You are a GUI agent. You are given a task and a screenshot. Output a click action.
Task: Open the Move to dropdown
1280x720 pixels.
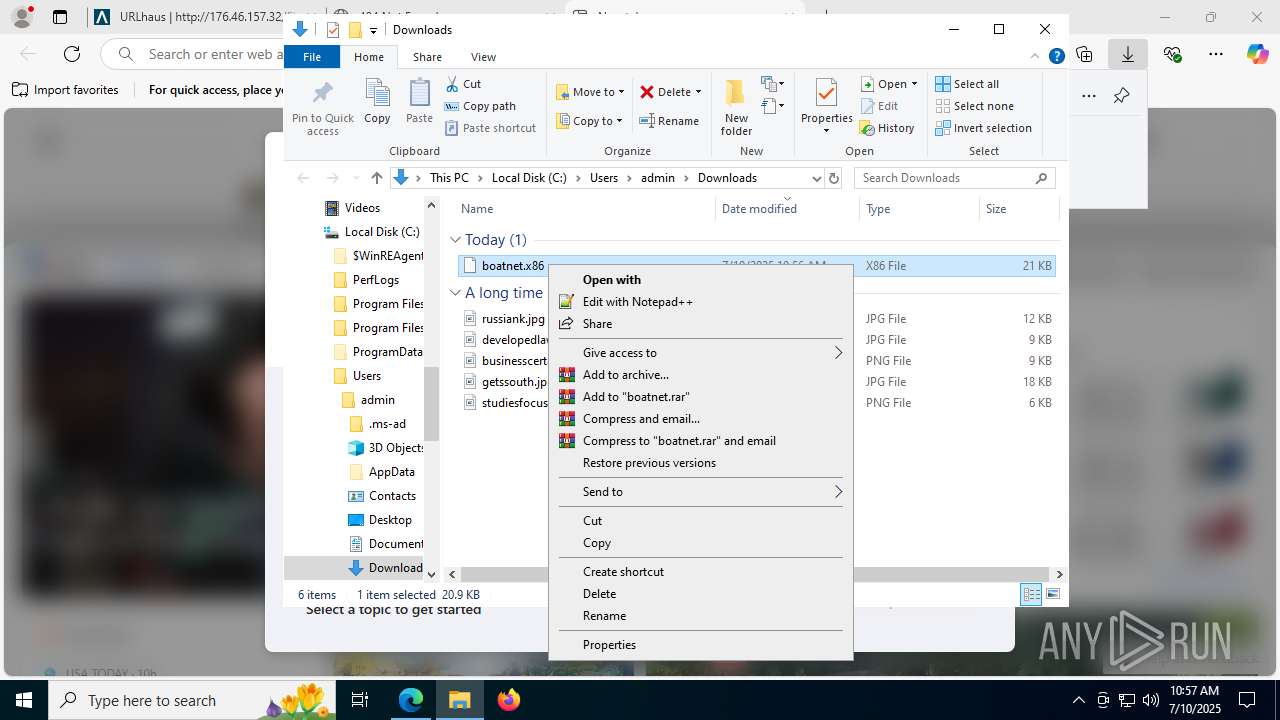click(590, 92)
